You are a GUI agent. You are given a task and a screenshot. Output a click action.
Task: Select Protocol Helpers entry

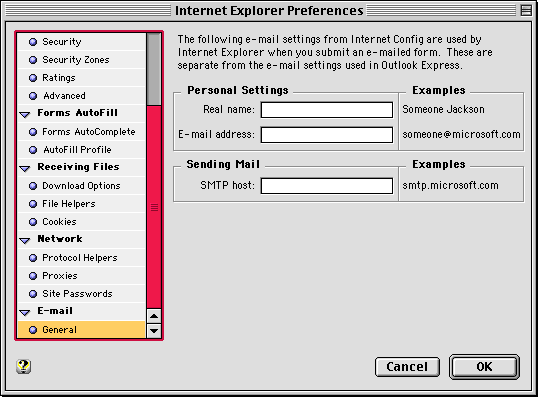(x=82, y=258)
